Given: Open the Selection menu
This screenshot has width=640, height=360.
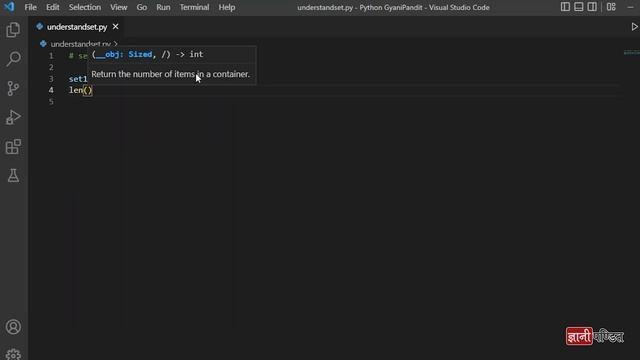Looking at the screenshot, I should pos(84,7).
